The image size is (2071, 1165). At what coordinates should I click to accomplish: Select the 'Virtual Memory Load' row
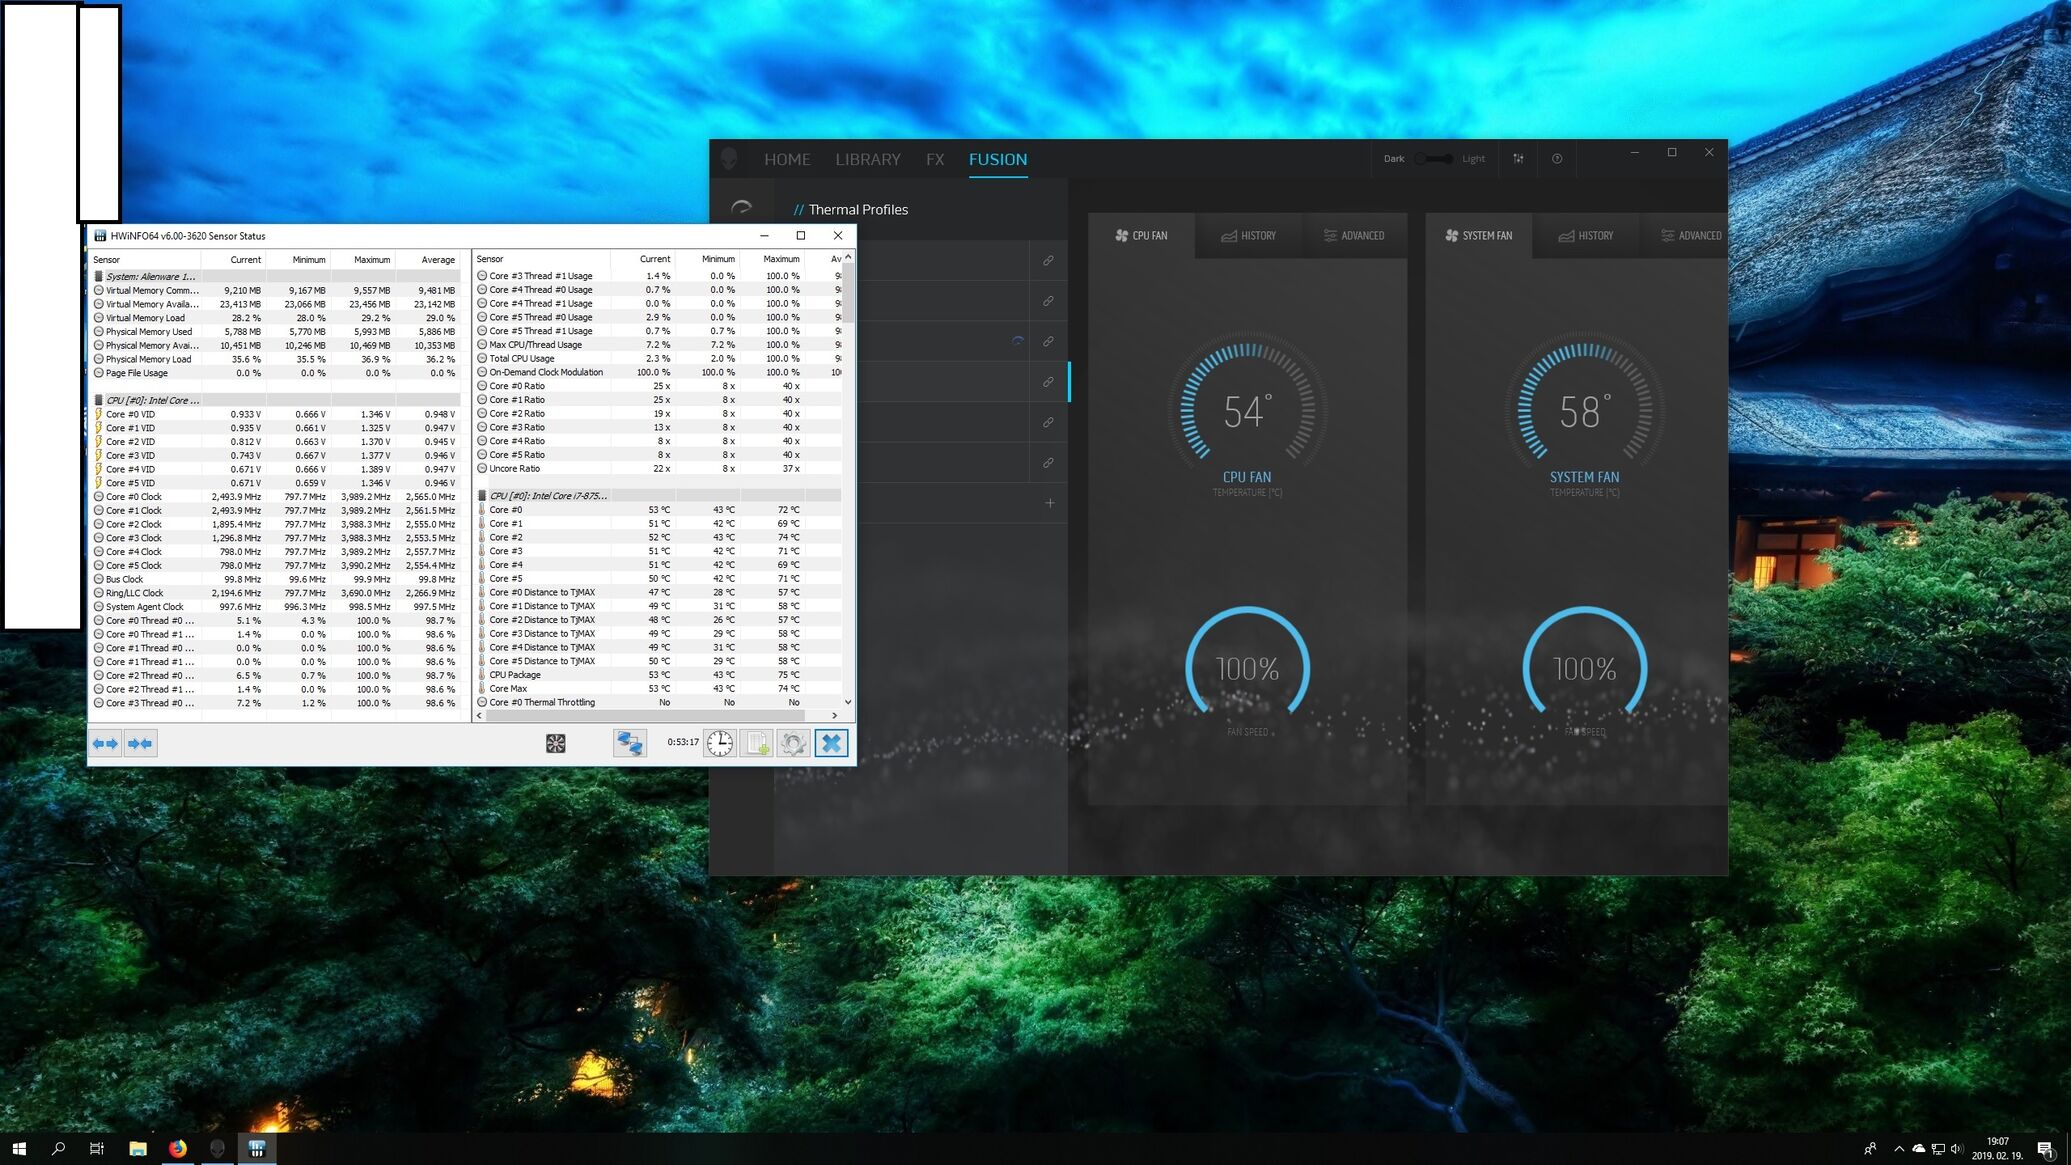(275, 318)
